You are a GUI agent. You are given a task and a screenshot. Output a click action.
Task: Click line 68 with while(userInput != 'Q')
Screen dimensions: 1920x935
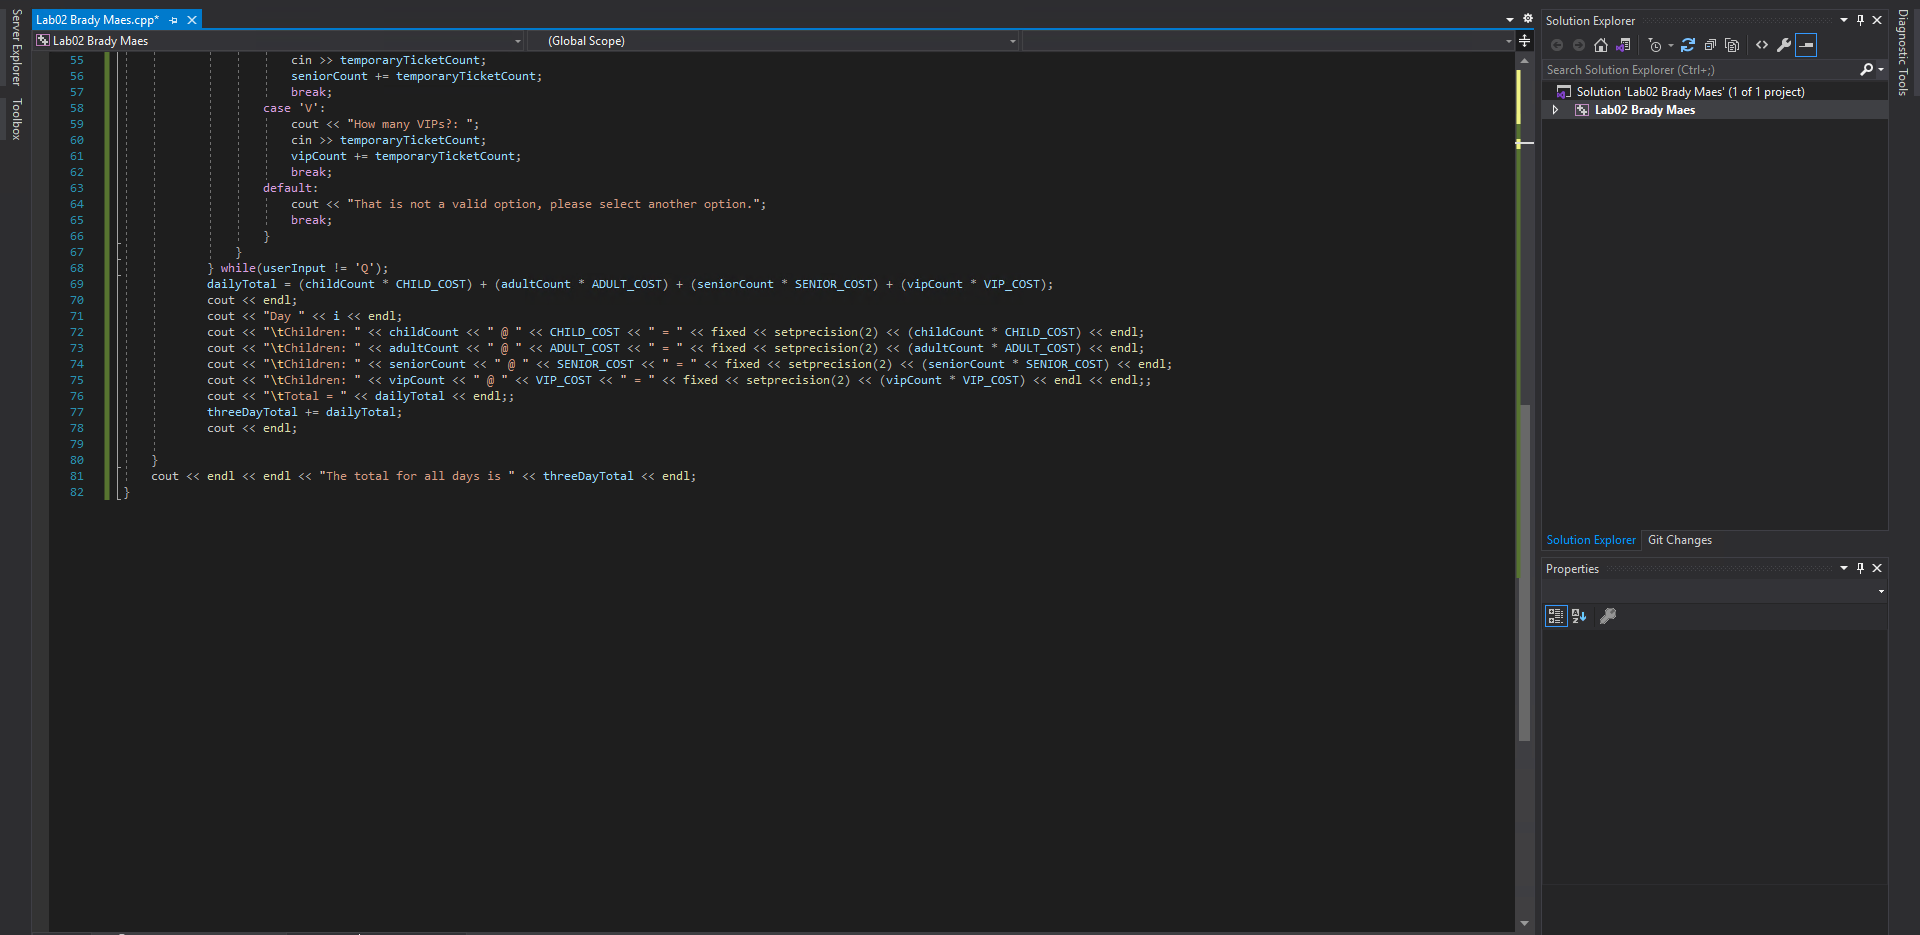pos(298,268)
